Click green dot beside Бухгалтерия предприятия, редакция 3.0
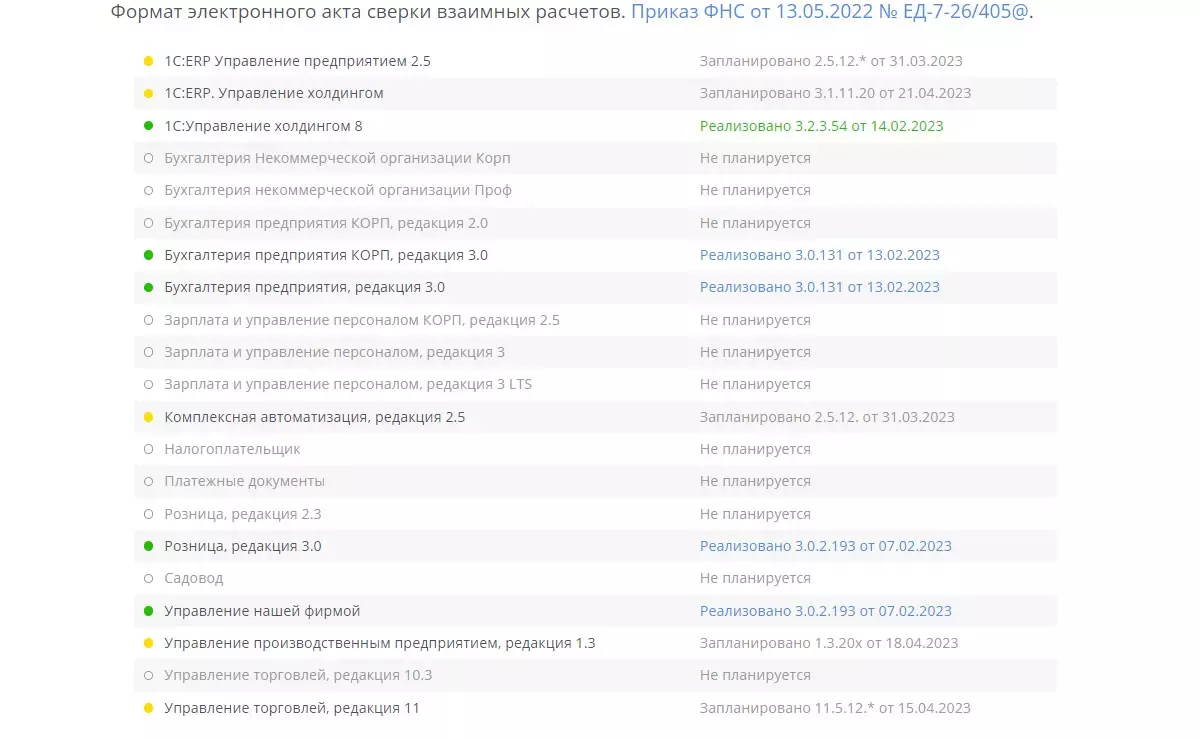The width and height of the screenshot is (1200, 739). click(148, 287)
